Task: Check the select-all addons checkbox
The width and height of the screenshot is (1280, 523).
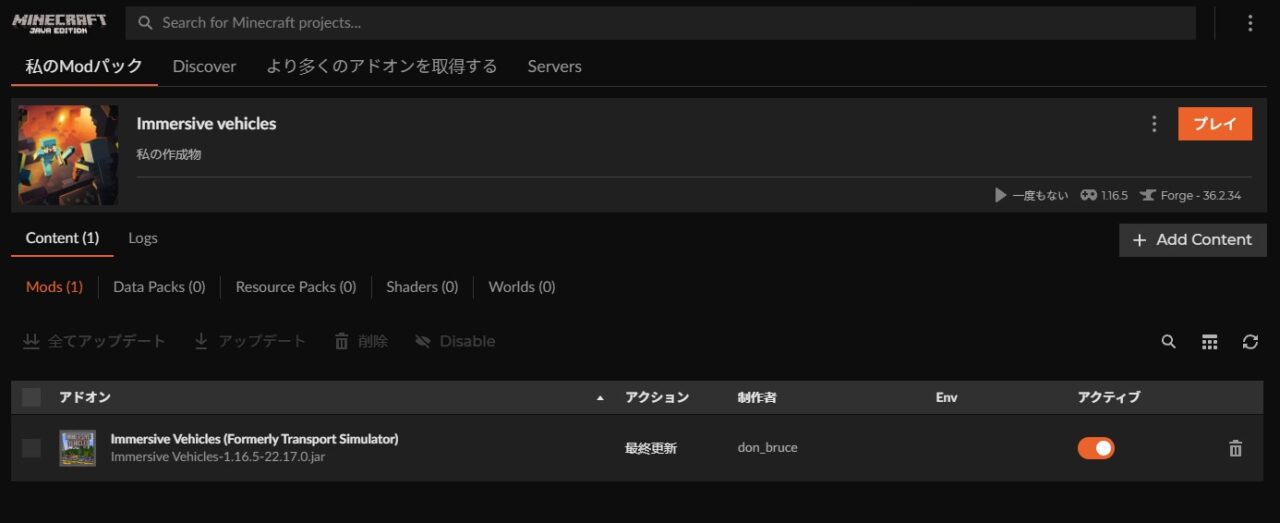Action: point(31,397)
